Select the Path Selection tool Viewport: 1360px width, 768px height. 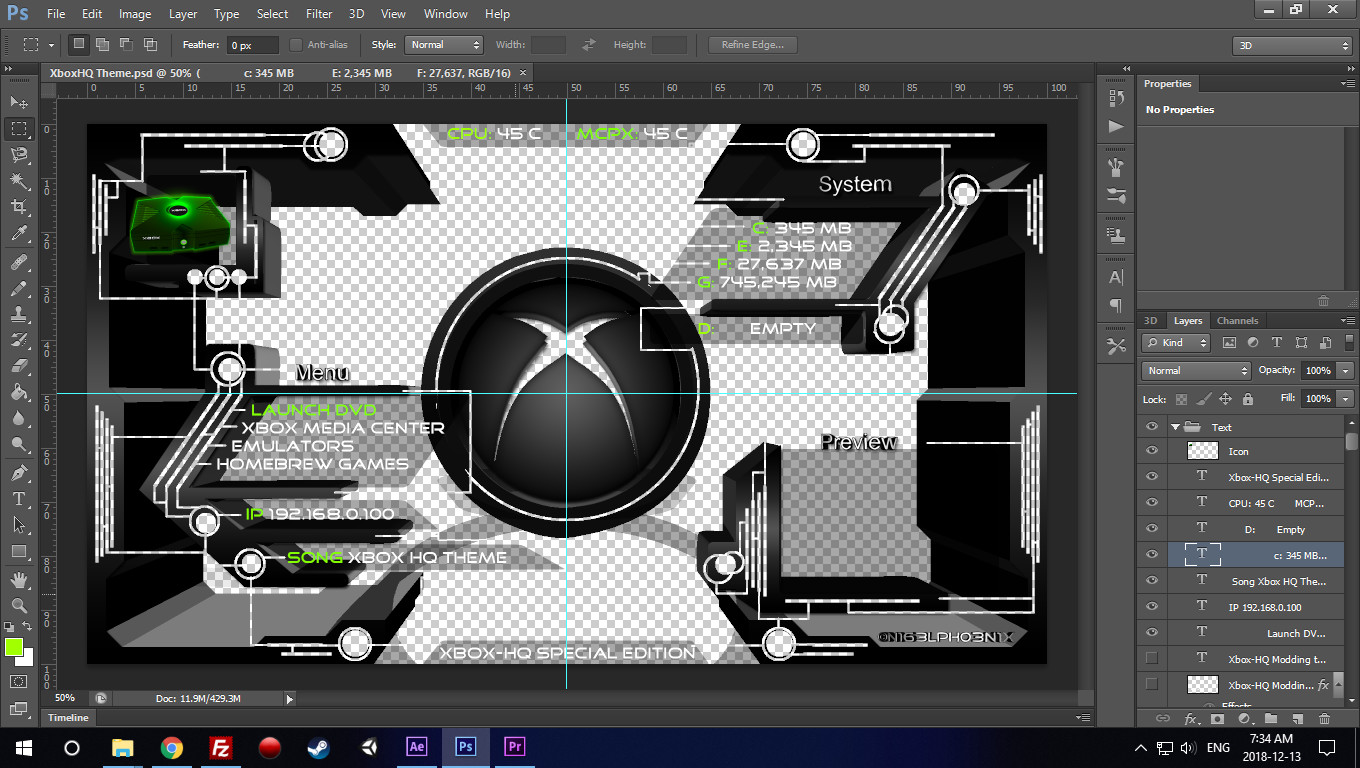tap(19, 524)
